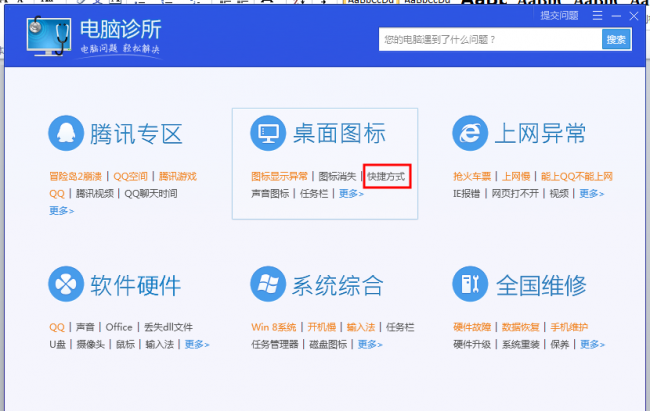Click the 腾讯专区 heading text
650x411 pixels.
(x=136, y=134)
